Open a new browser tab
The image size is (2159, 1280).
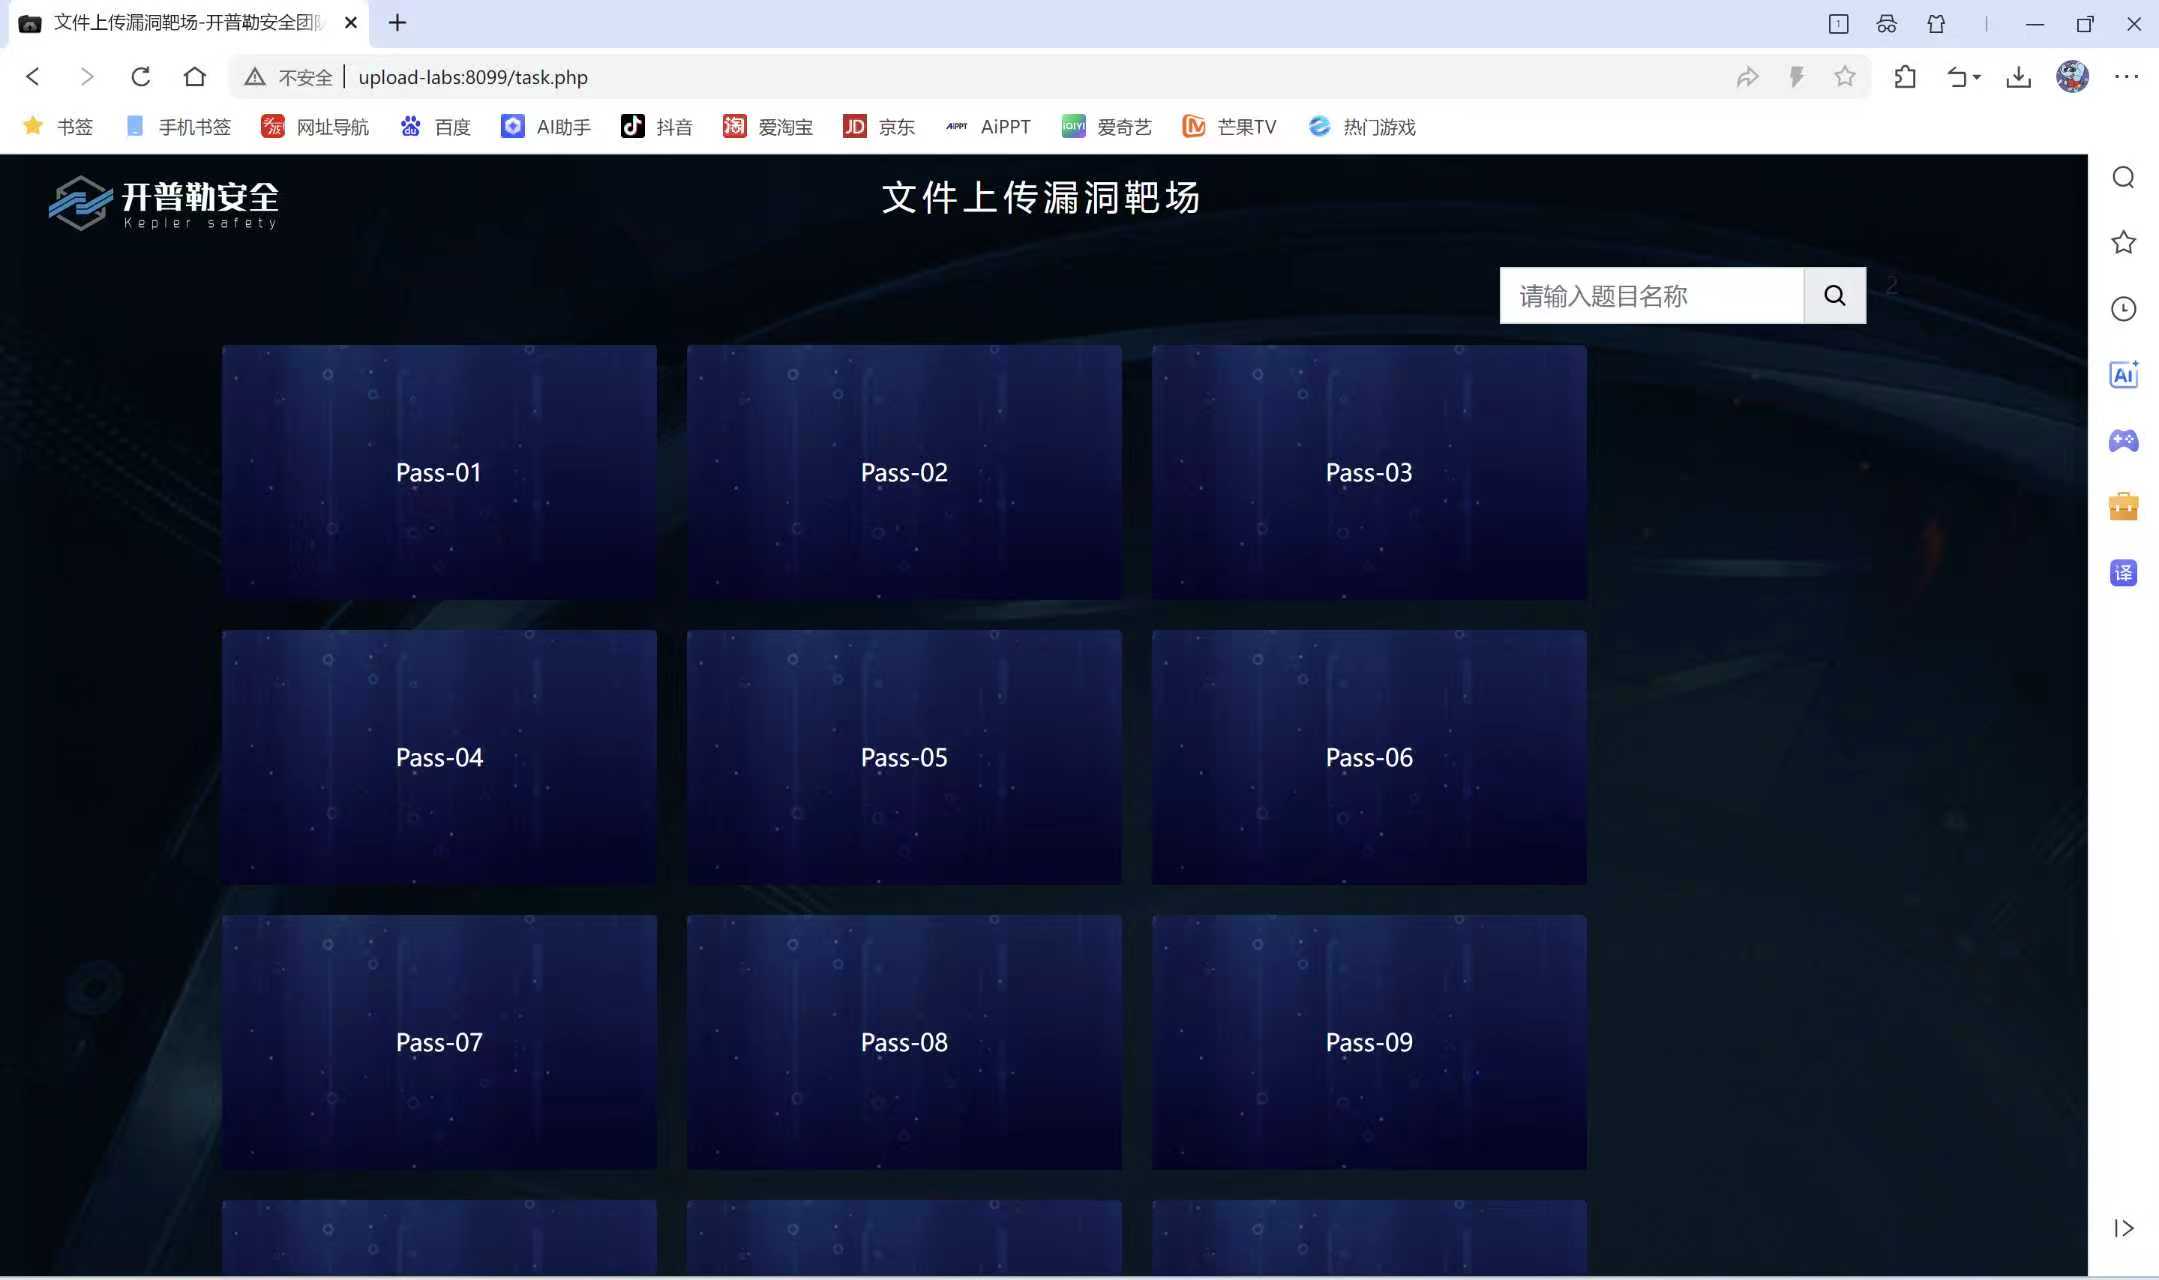pos(397,23)
